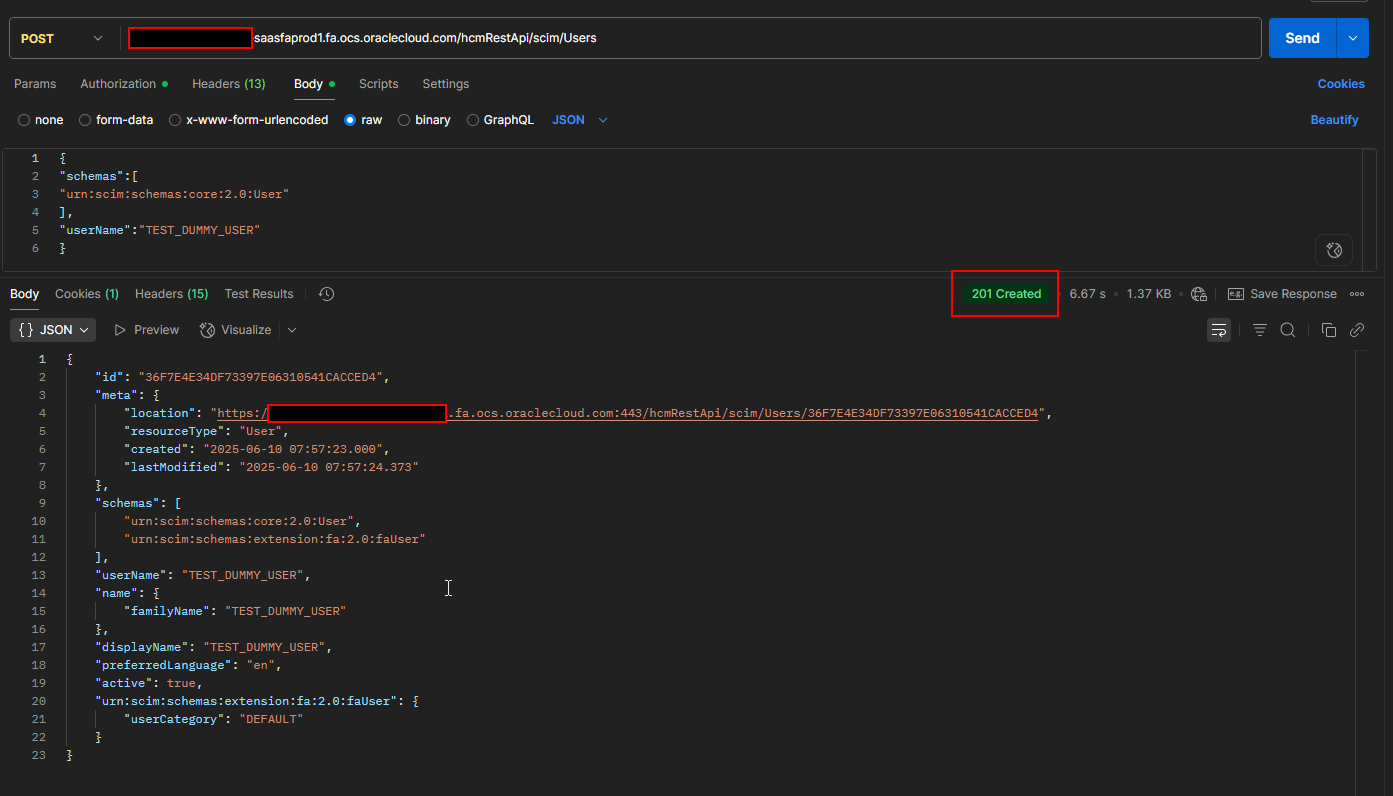Click the "userCategory": "DEFAULT" line

[213, 719]
